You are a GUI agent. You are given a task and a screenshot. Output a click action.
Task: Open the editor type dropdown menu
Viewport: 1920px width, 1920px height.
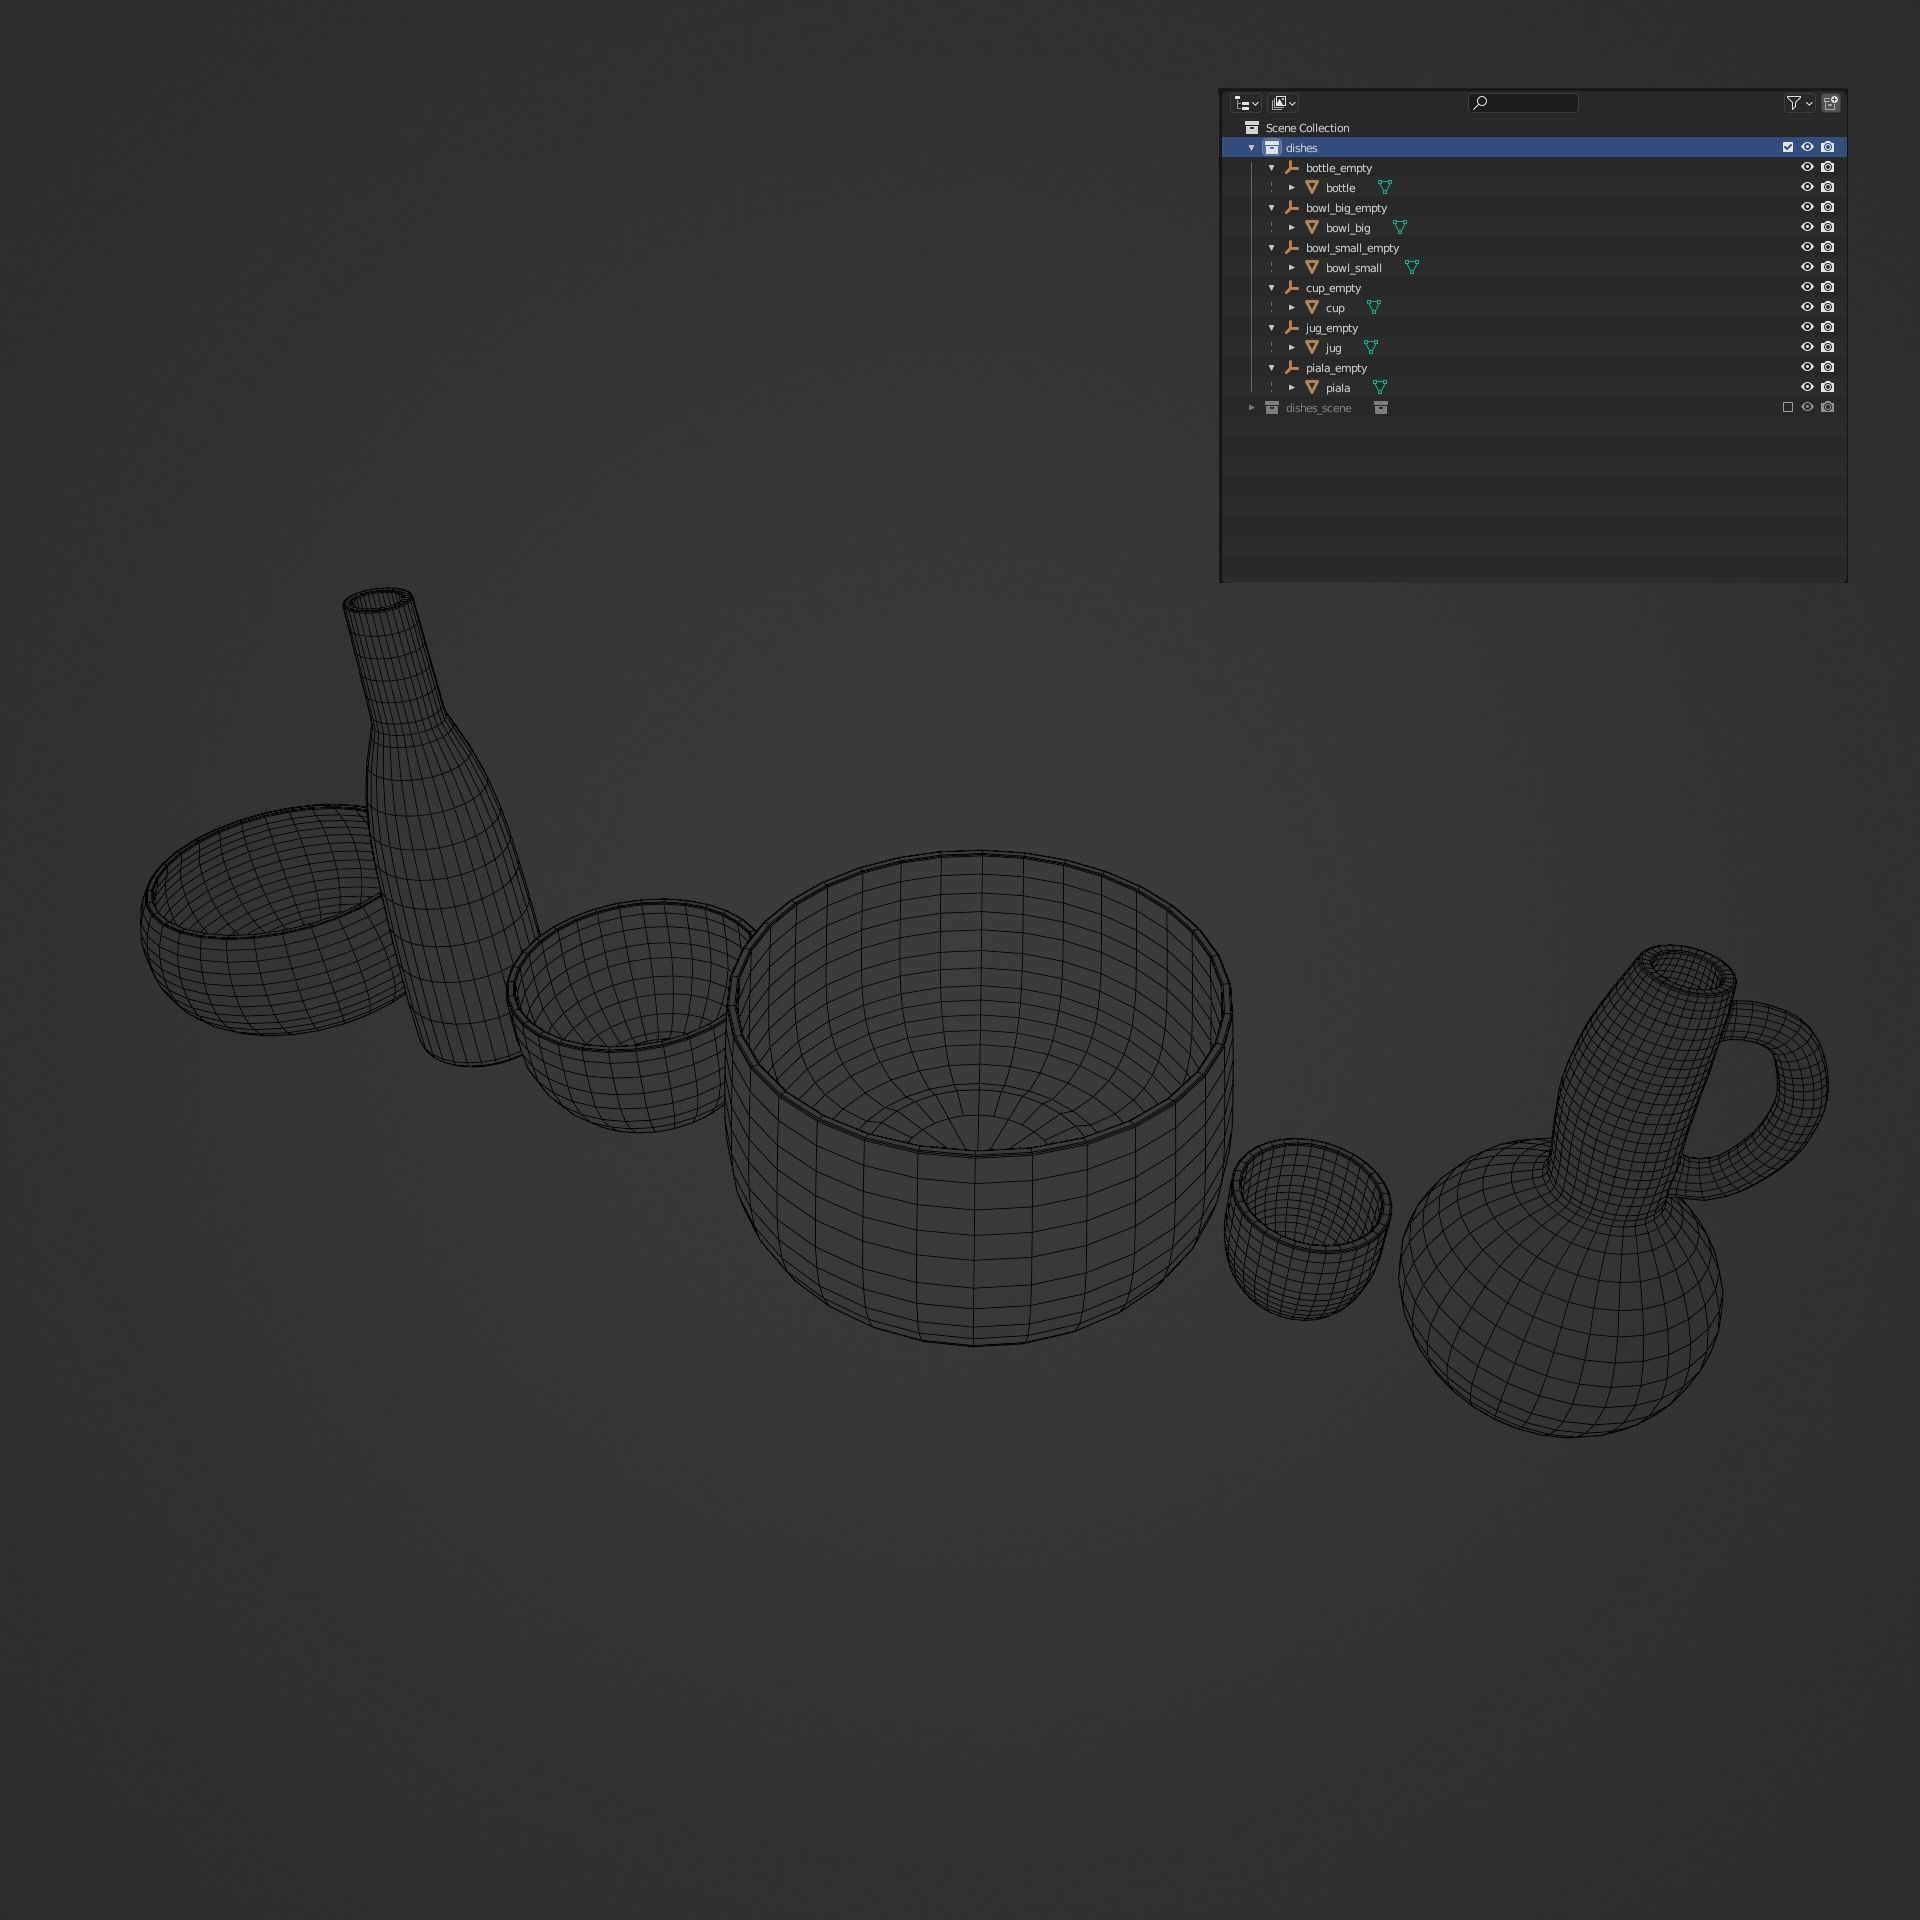(x=1246, y=103)
